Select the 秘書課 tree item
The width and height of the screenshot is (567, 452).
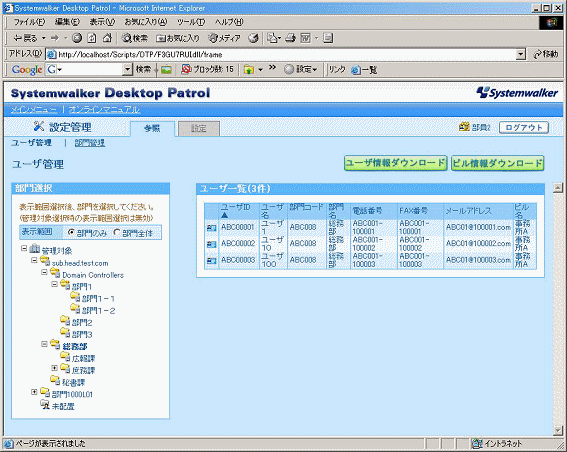click(73, 382)
